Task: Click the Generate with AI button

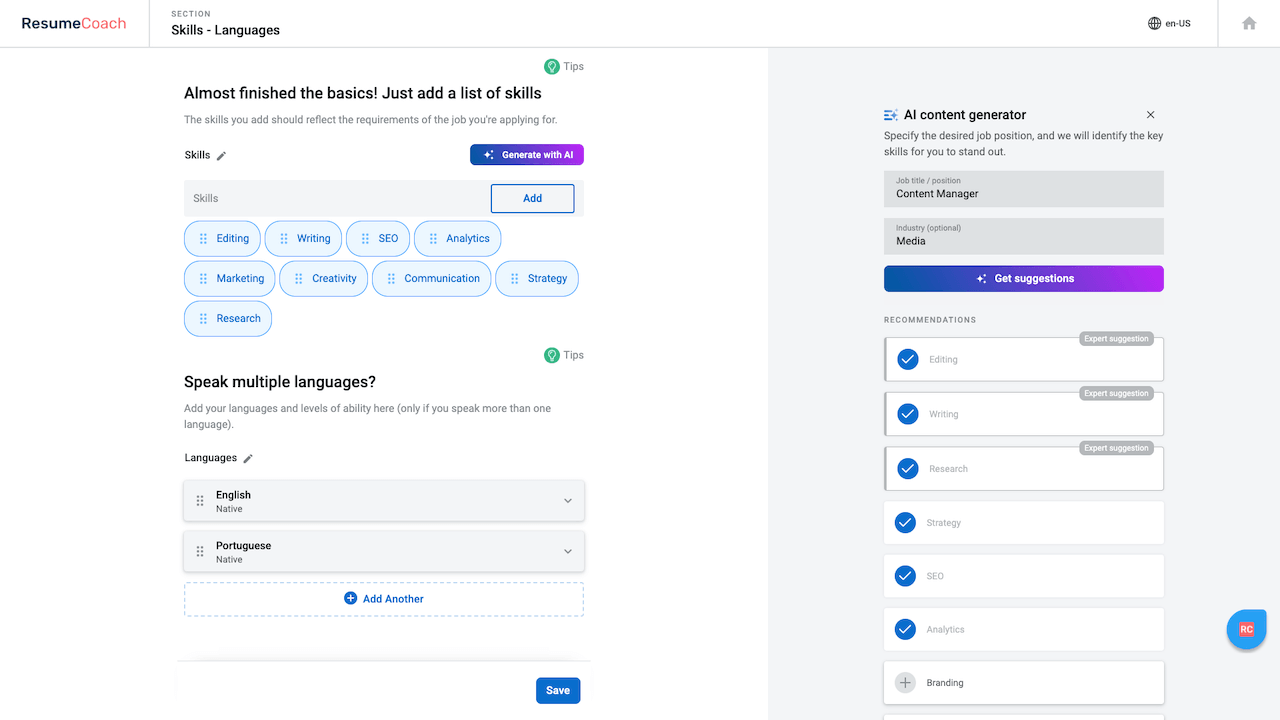Action: tap(527, 155)
